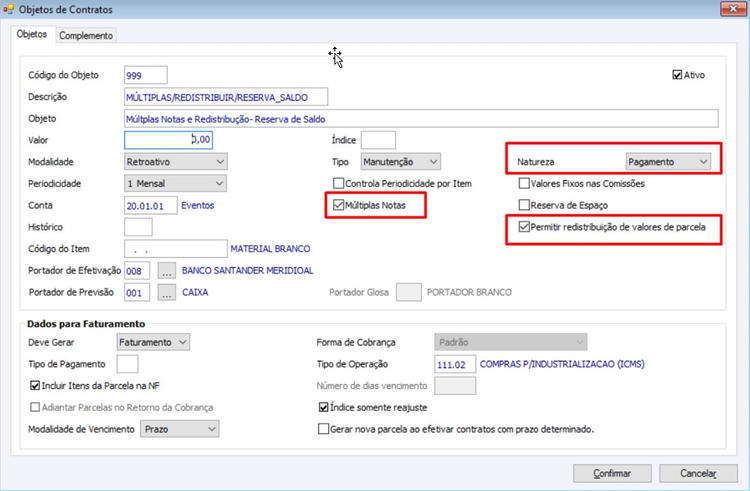Click the Portador de Previsão lookup ellipsis button
This screenshot has height=491, width=750.
[x=166, y=293]
